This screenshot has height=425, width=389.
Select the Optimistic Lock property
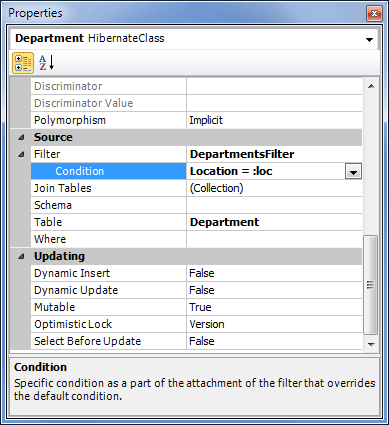[73, 324]
